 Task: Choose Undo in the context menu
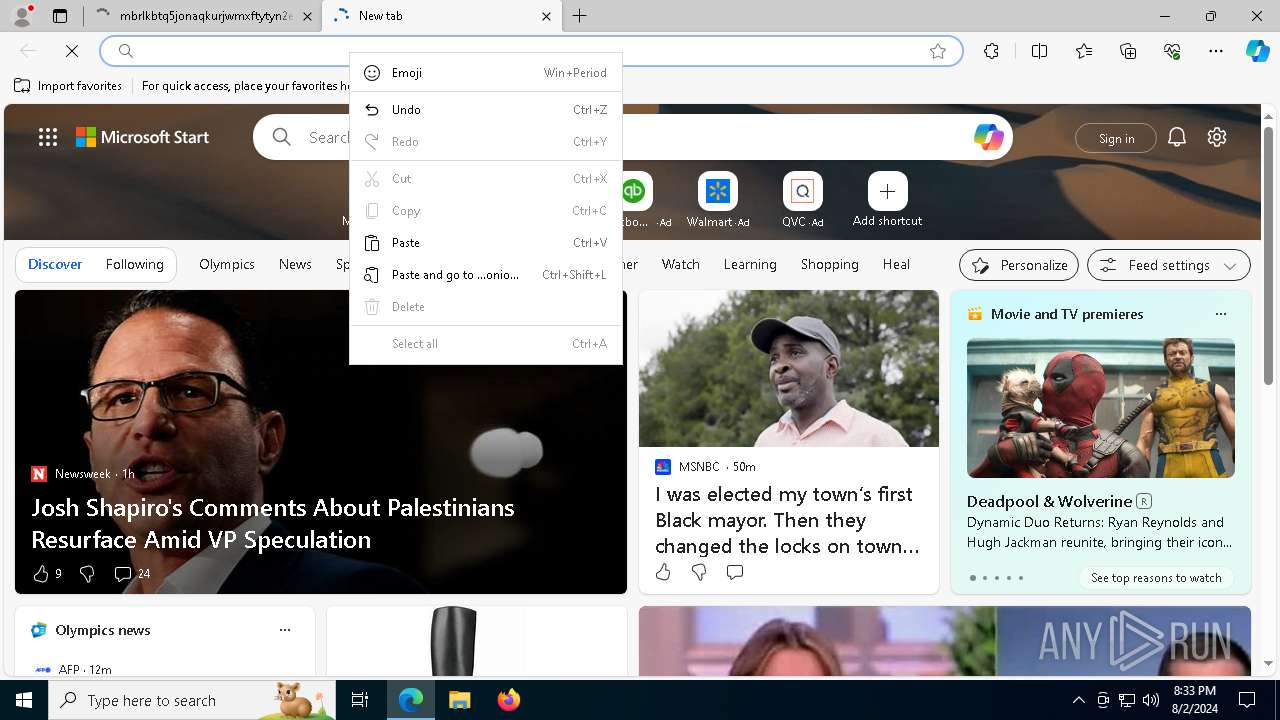[486, 110]
